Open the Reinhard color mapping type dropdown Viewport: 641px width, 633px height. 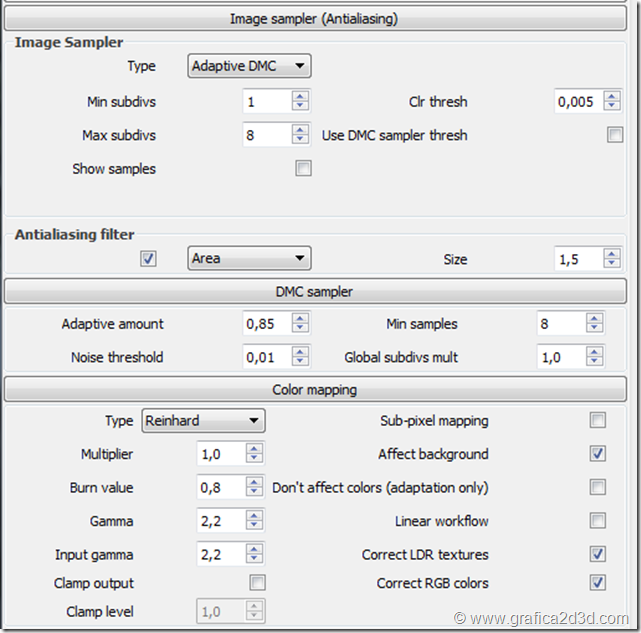coord(204,421)
